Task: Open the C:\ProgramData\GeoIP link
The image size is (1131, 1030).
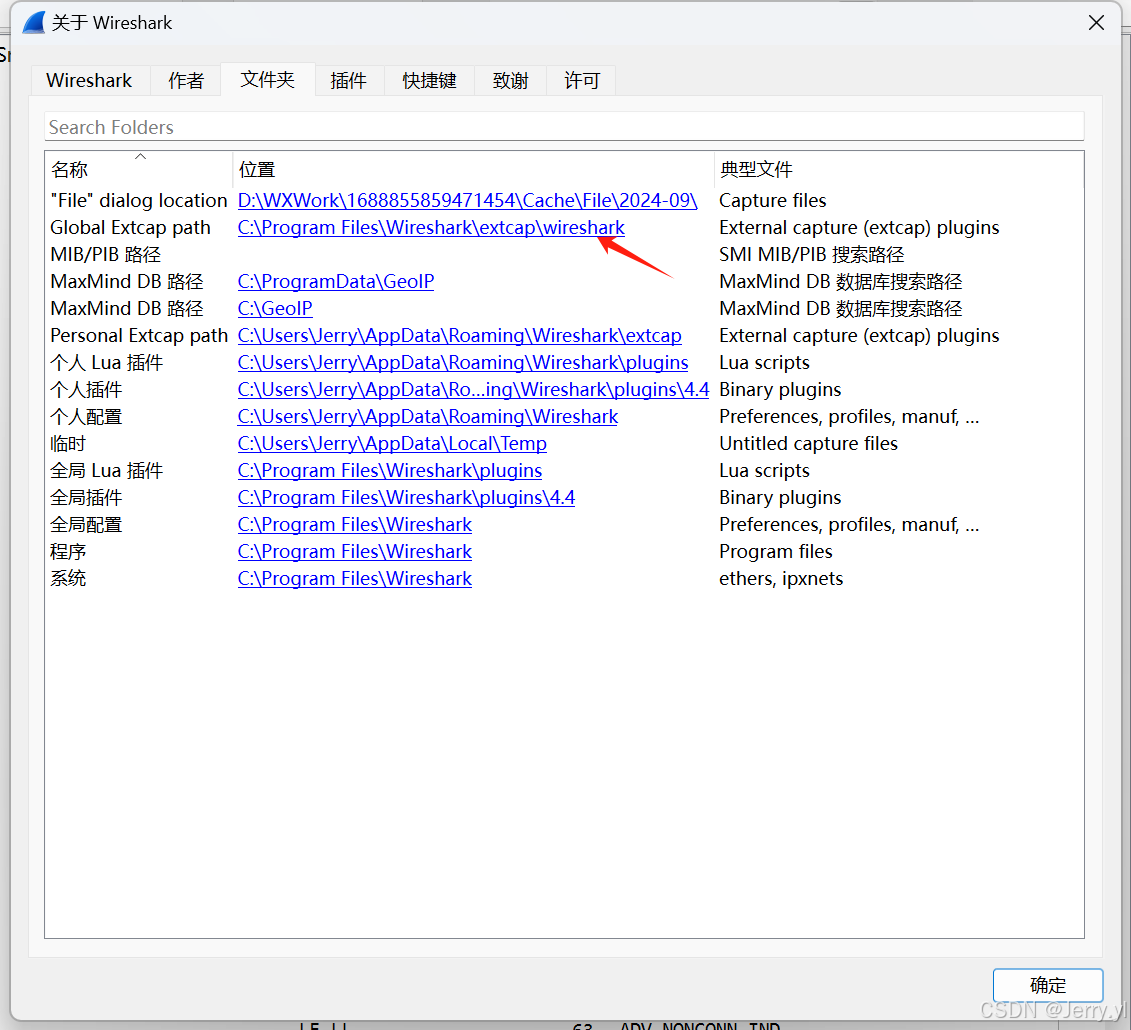Action: [335, 282]
